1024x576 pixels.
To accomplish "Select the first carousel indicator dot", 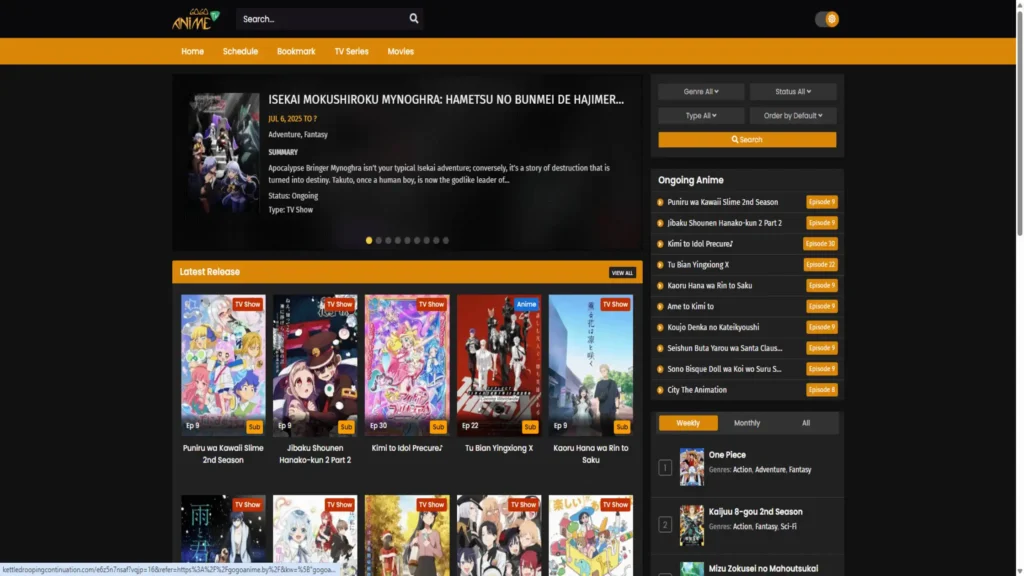I will tap(369, 240).
